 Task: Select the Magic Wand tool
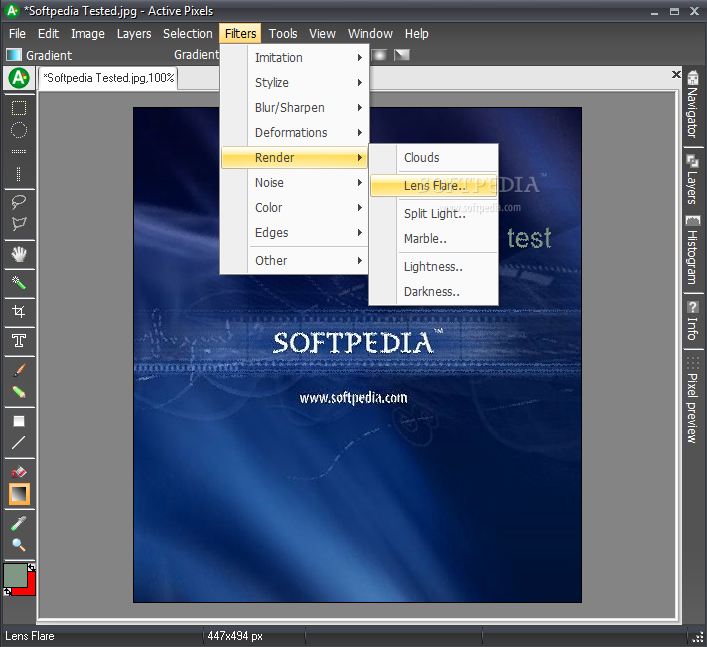18,283
